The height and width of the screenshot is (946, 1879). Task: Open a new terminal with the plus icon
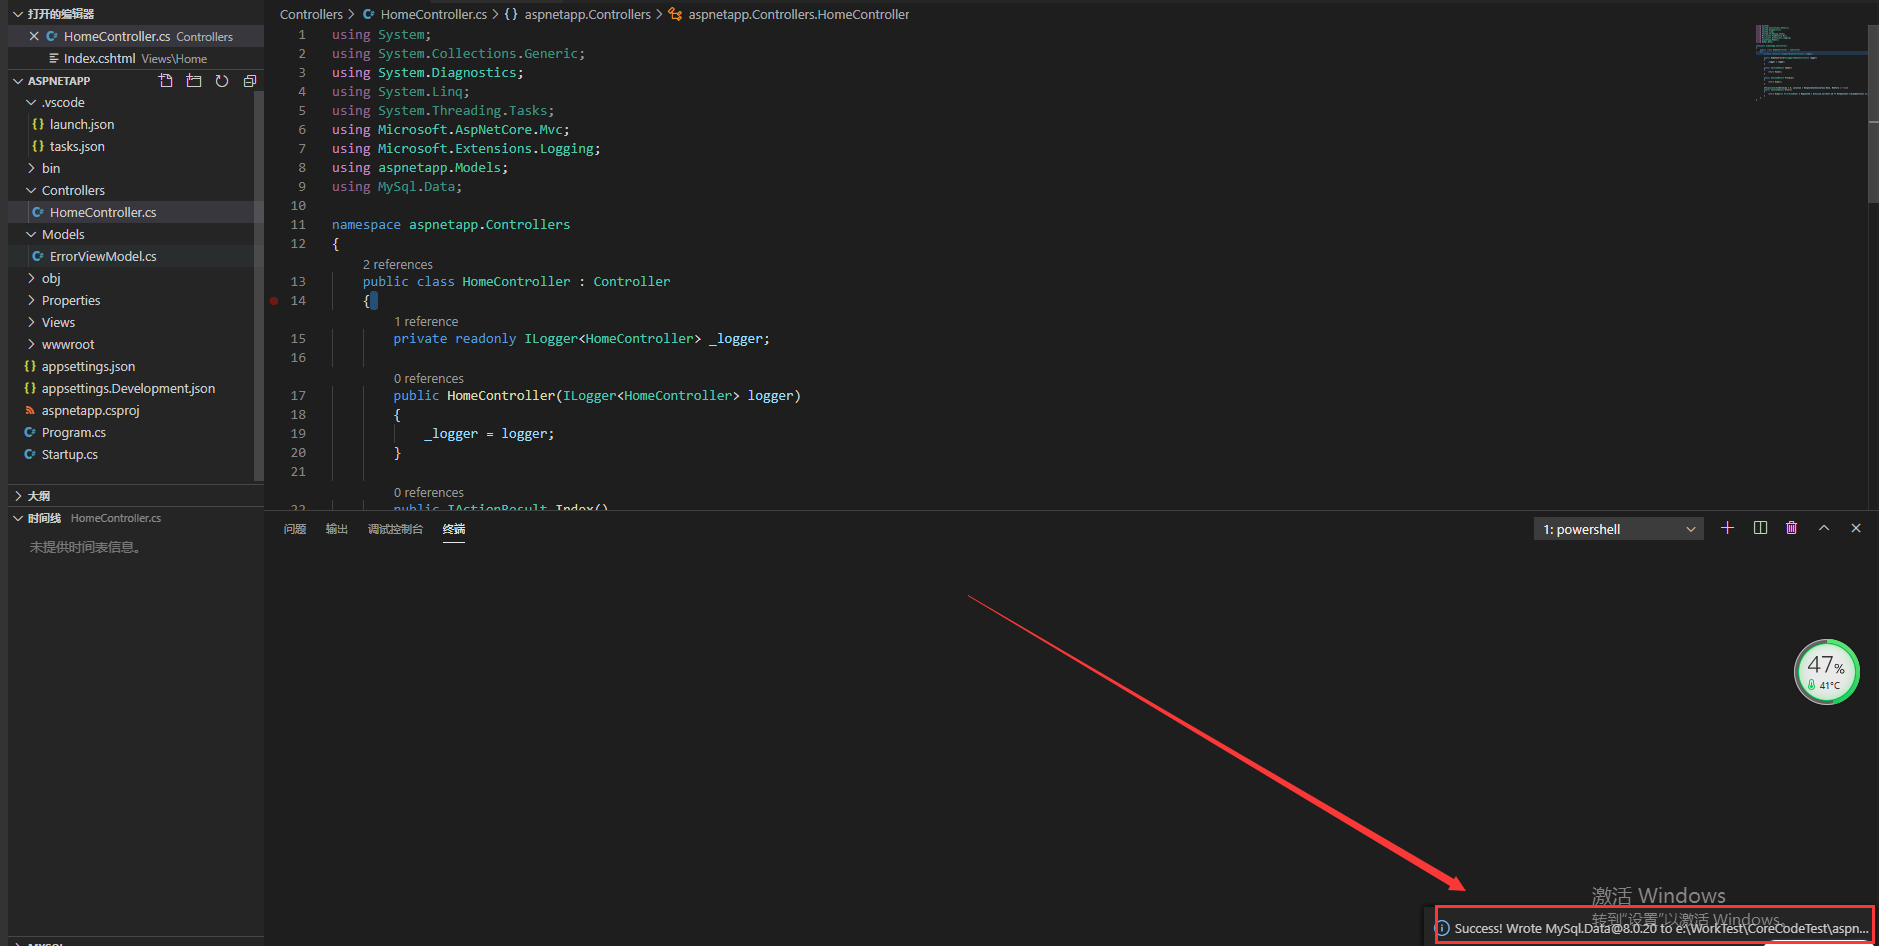[x=1727, y=527]
